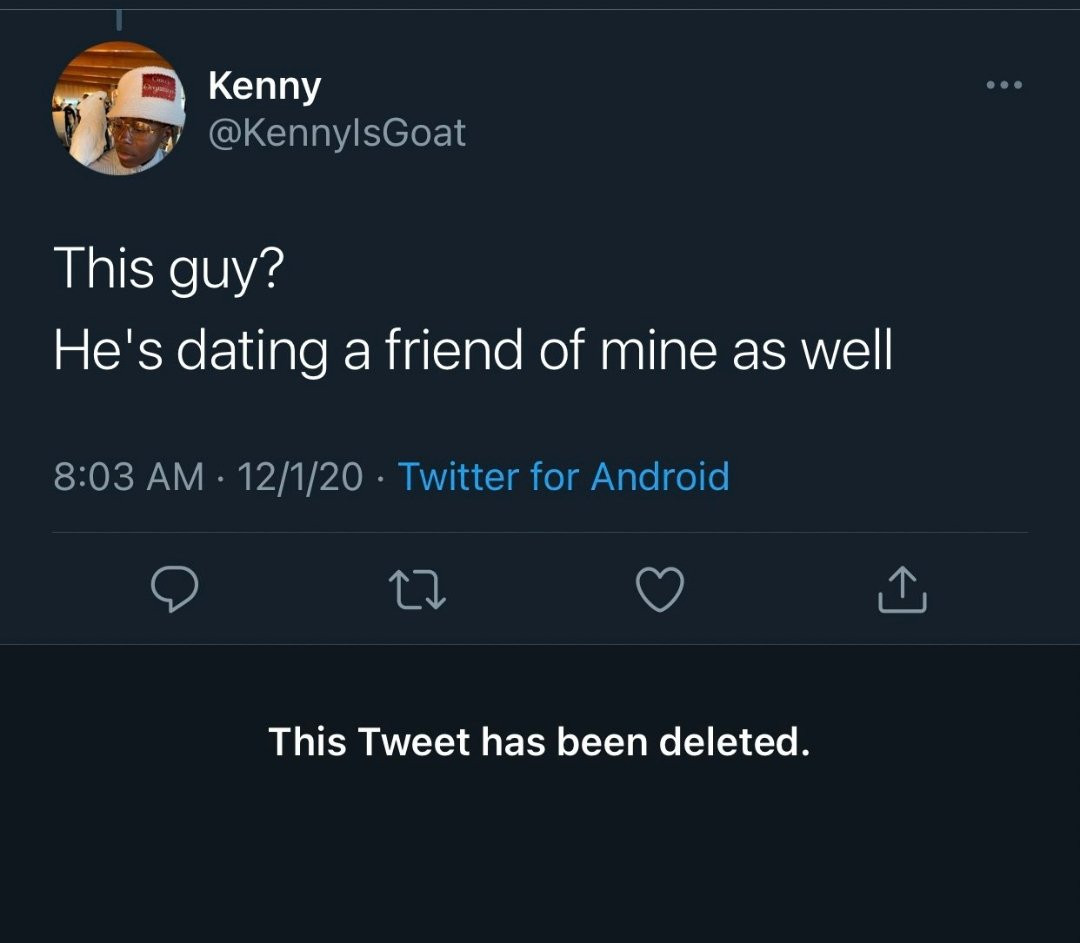Click the word "Android" in the source label

pyautogui.click(x=660, y=476)
